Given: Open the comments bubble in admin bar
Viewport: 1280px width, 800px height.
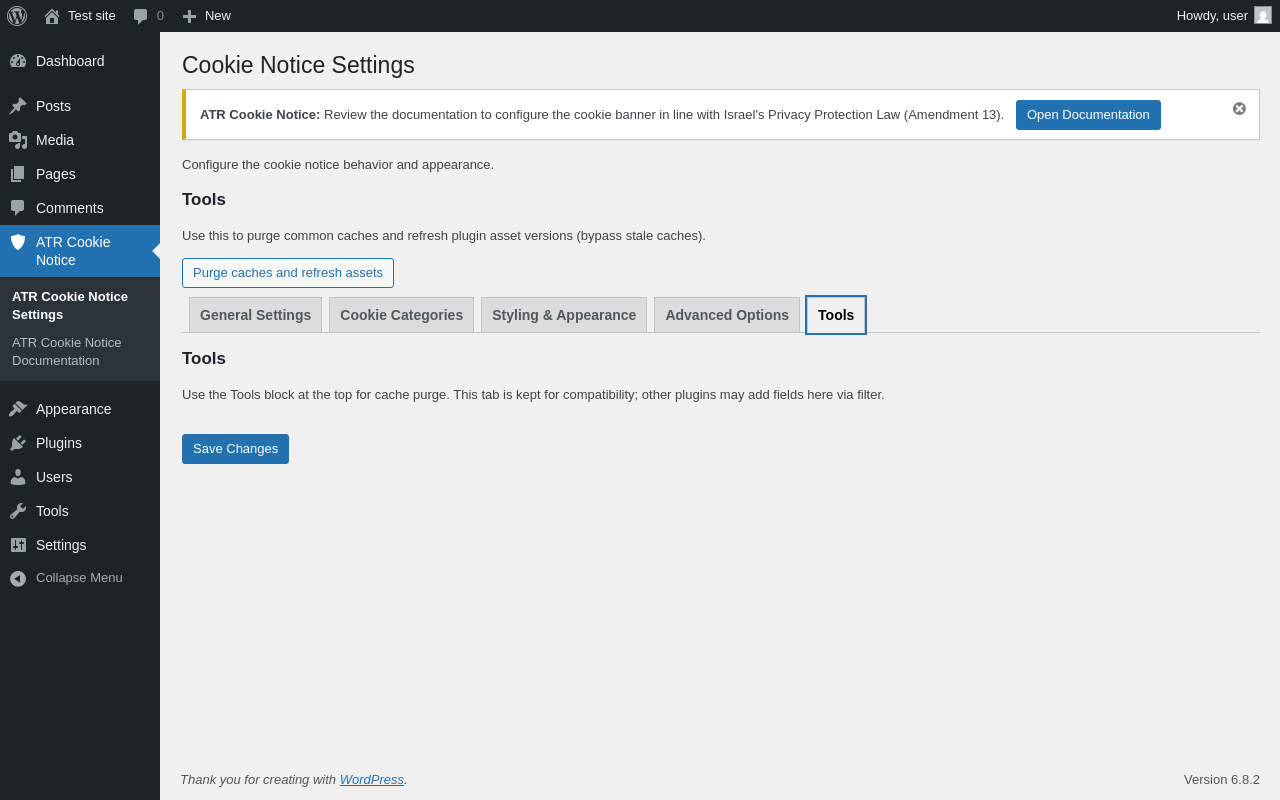Looking at the screenshot, I should [140, 16].
